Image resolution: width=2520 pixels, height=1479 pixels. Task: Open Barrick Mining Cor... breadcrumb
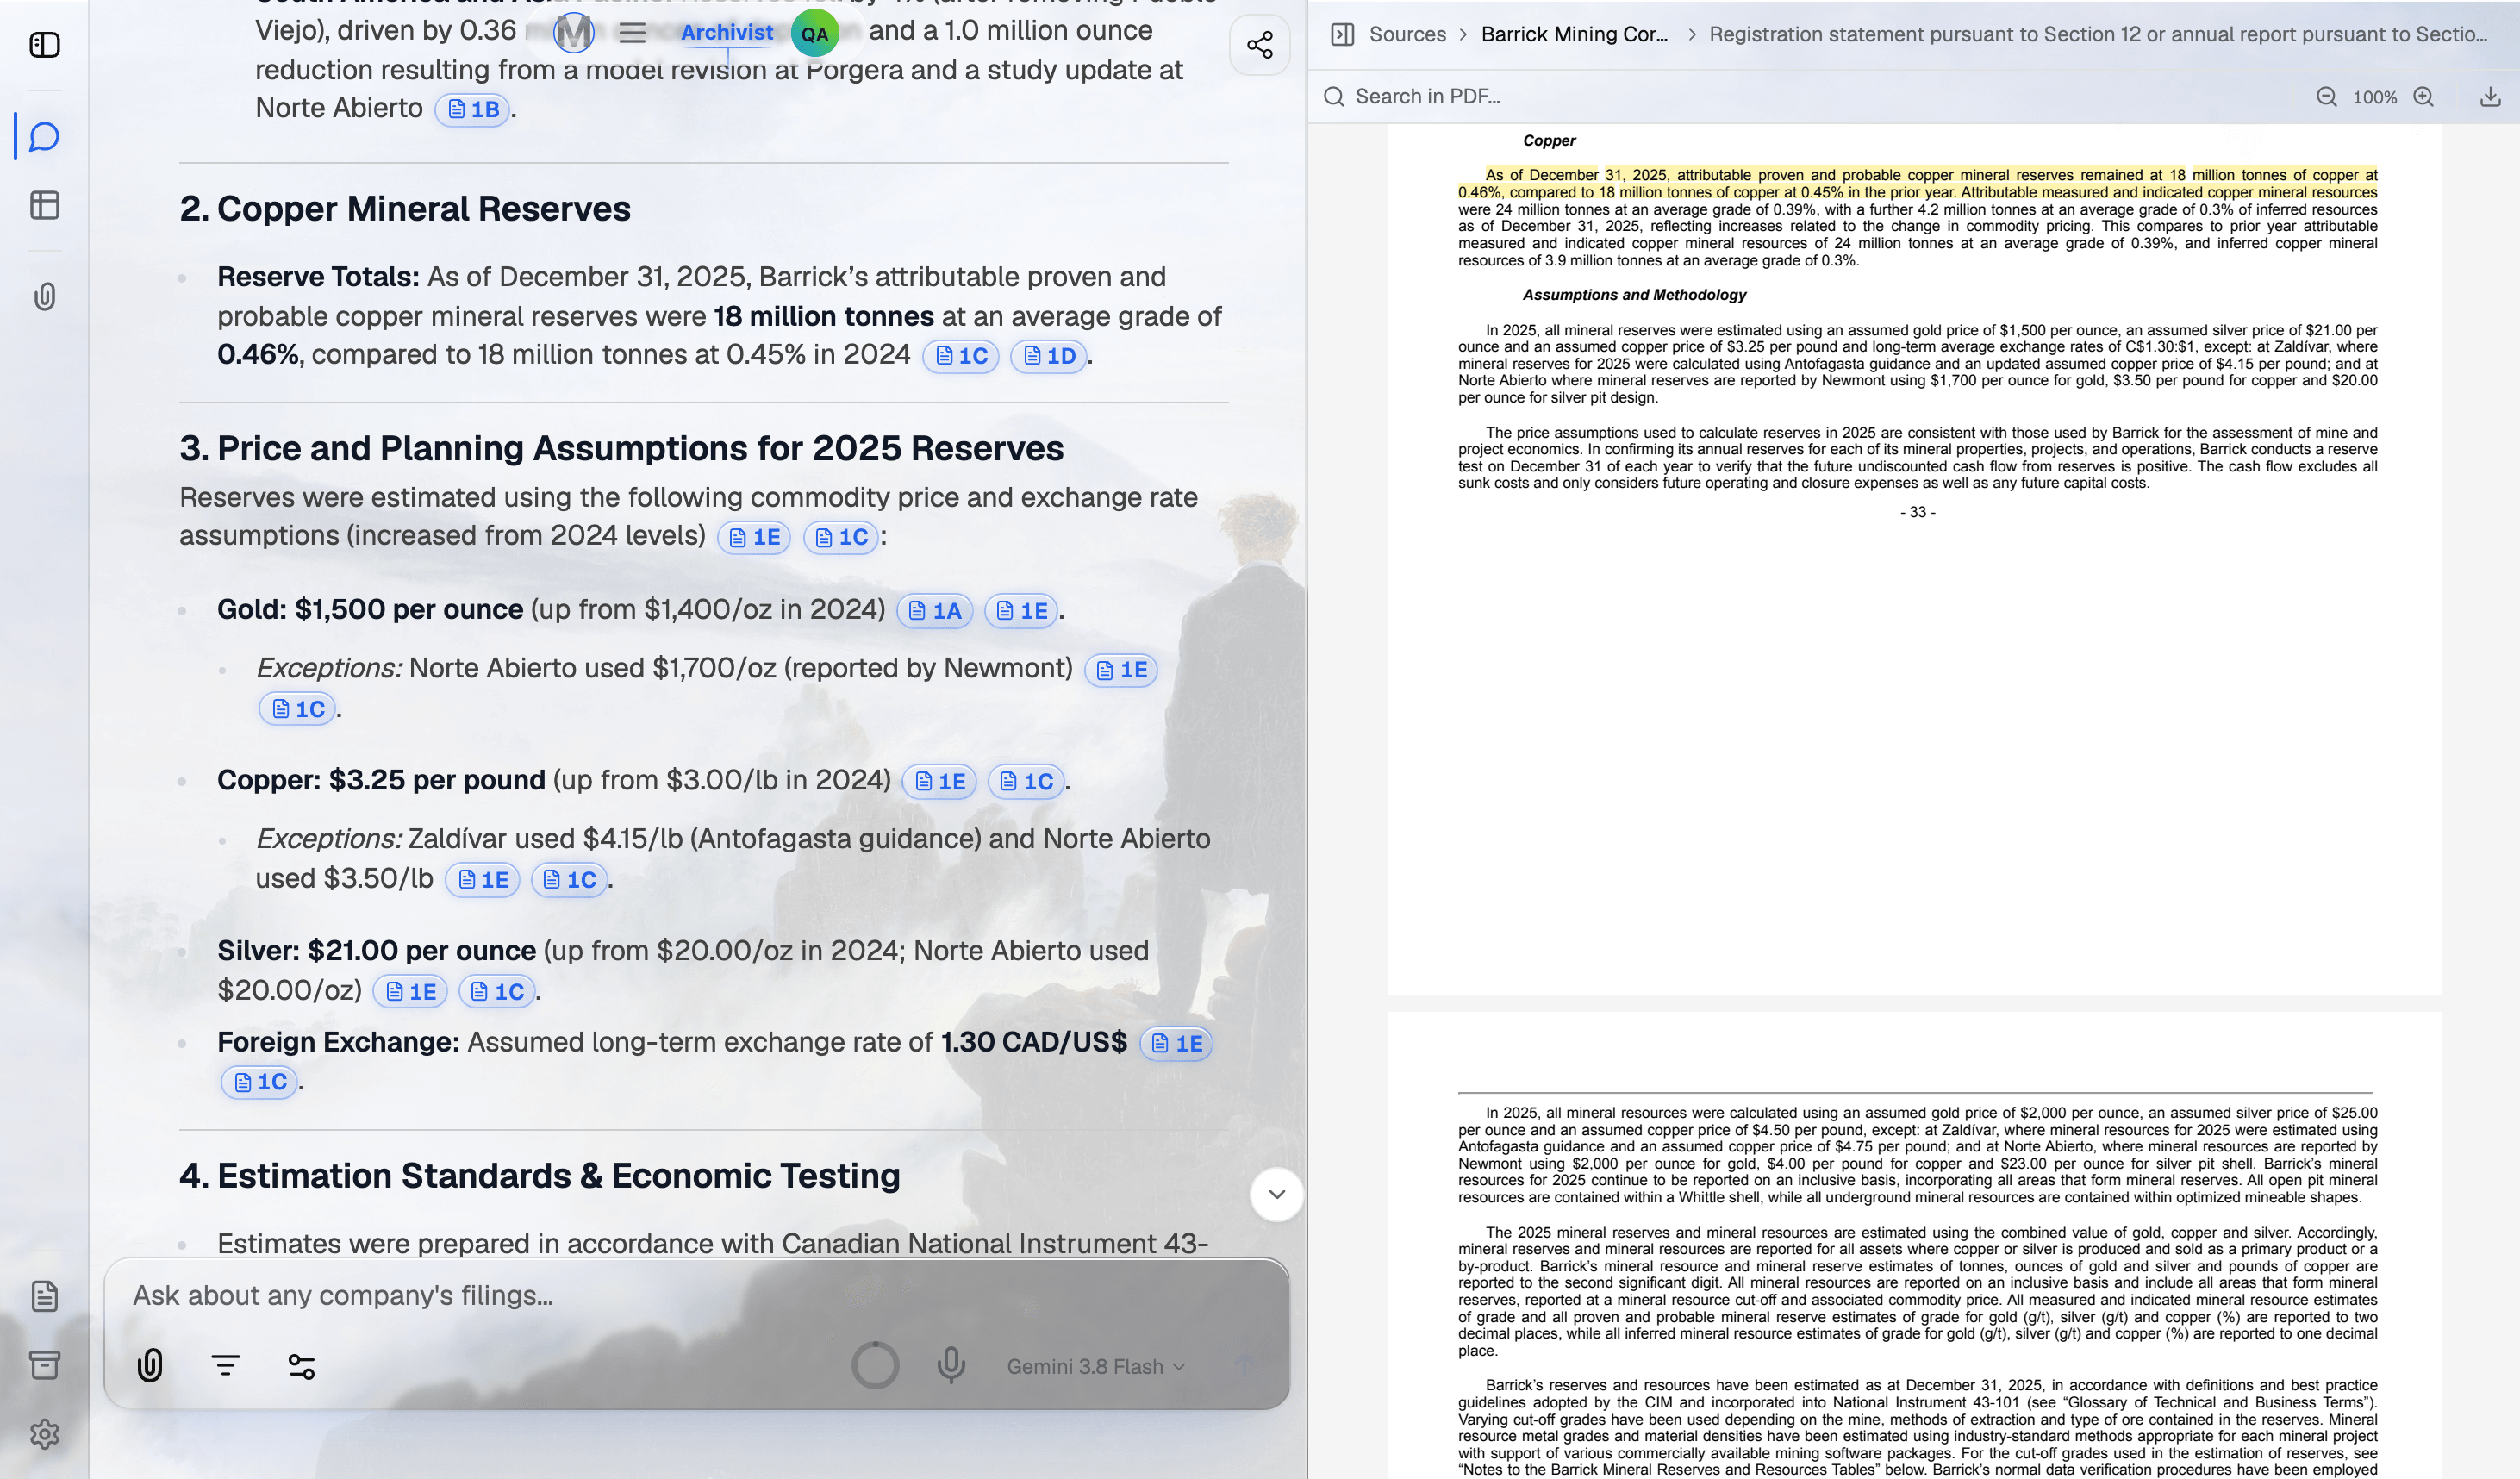pyautogui.click(x=1574, y=35)
